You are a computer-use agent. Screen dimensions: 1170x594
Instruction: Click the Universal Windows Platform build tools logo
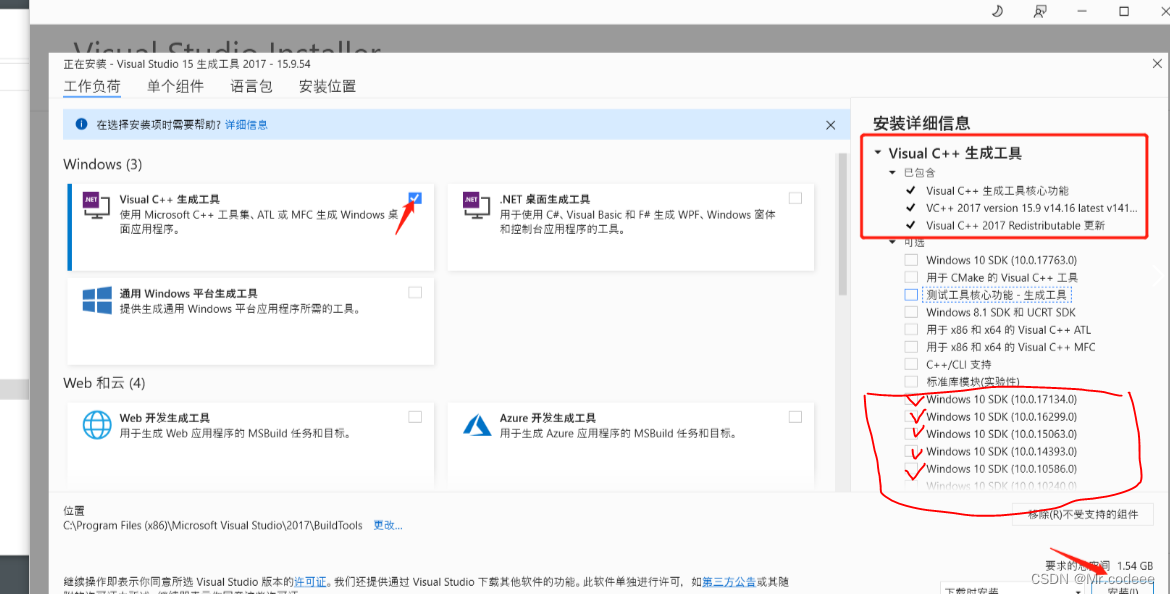click(96, 301)
